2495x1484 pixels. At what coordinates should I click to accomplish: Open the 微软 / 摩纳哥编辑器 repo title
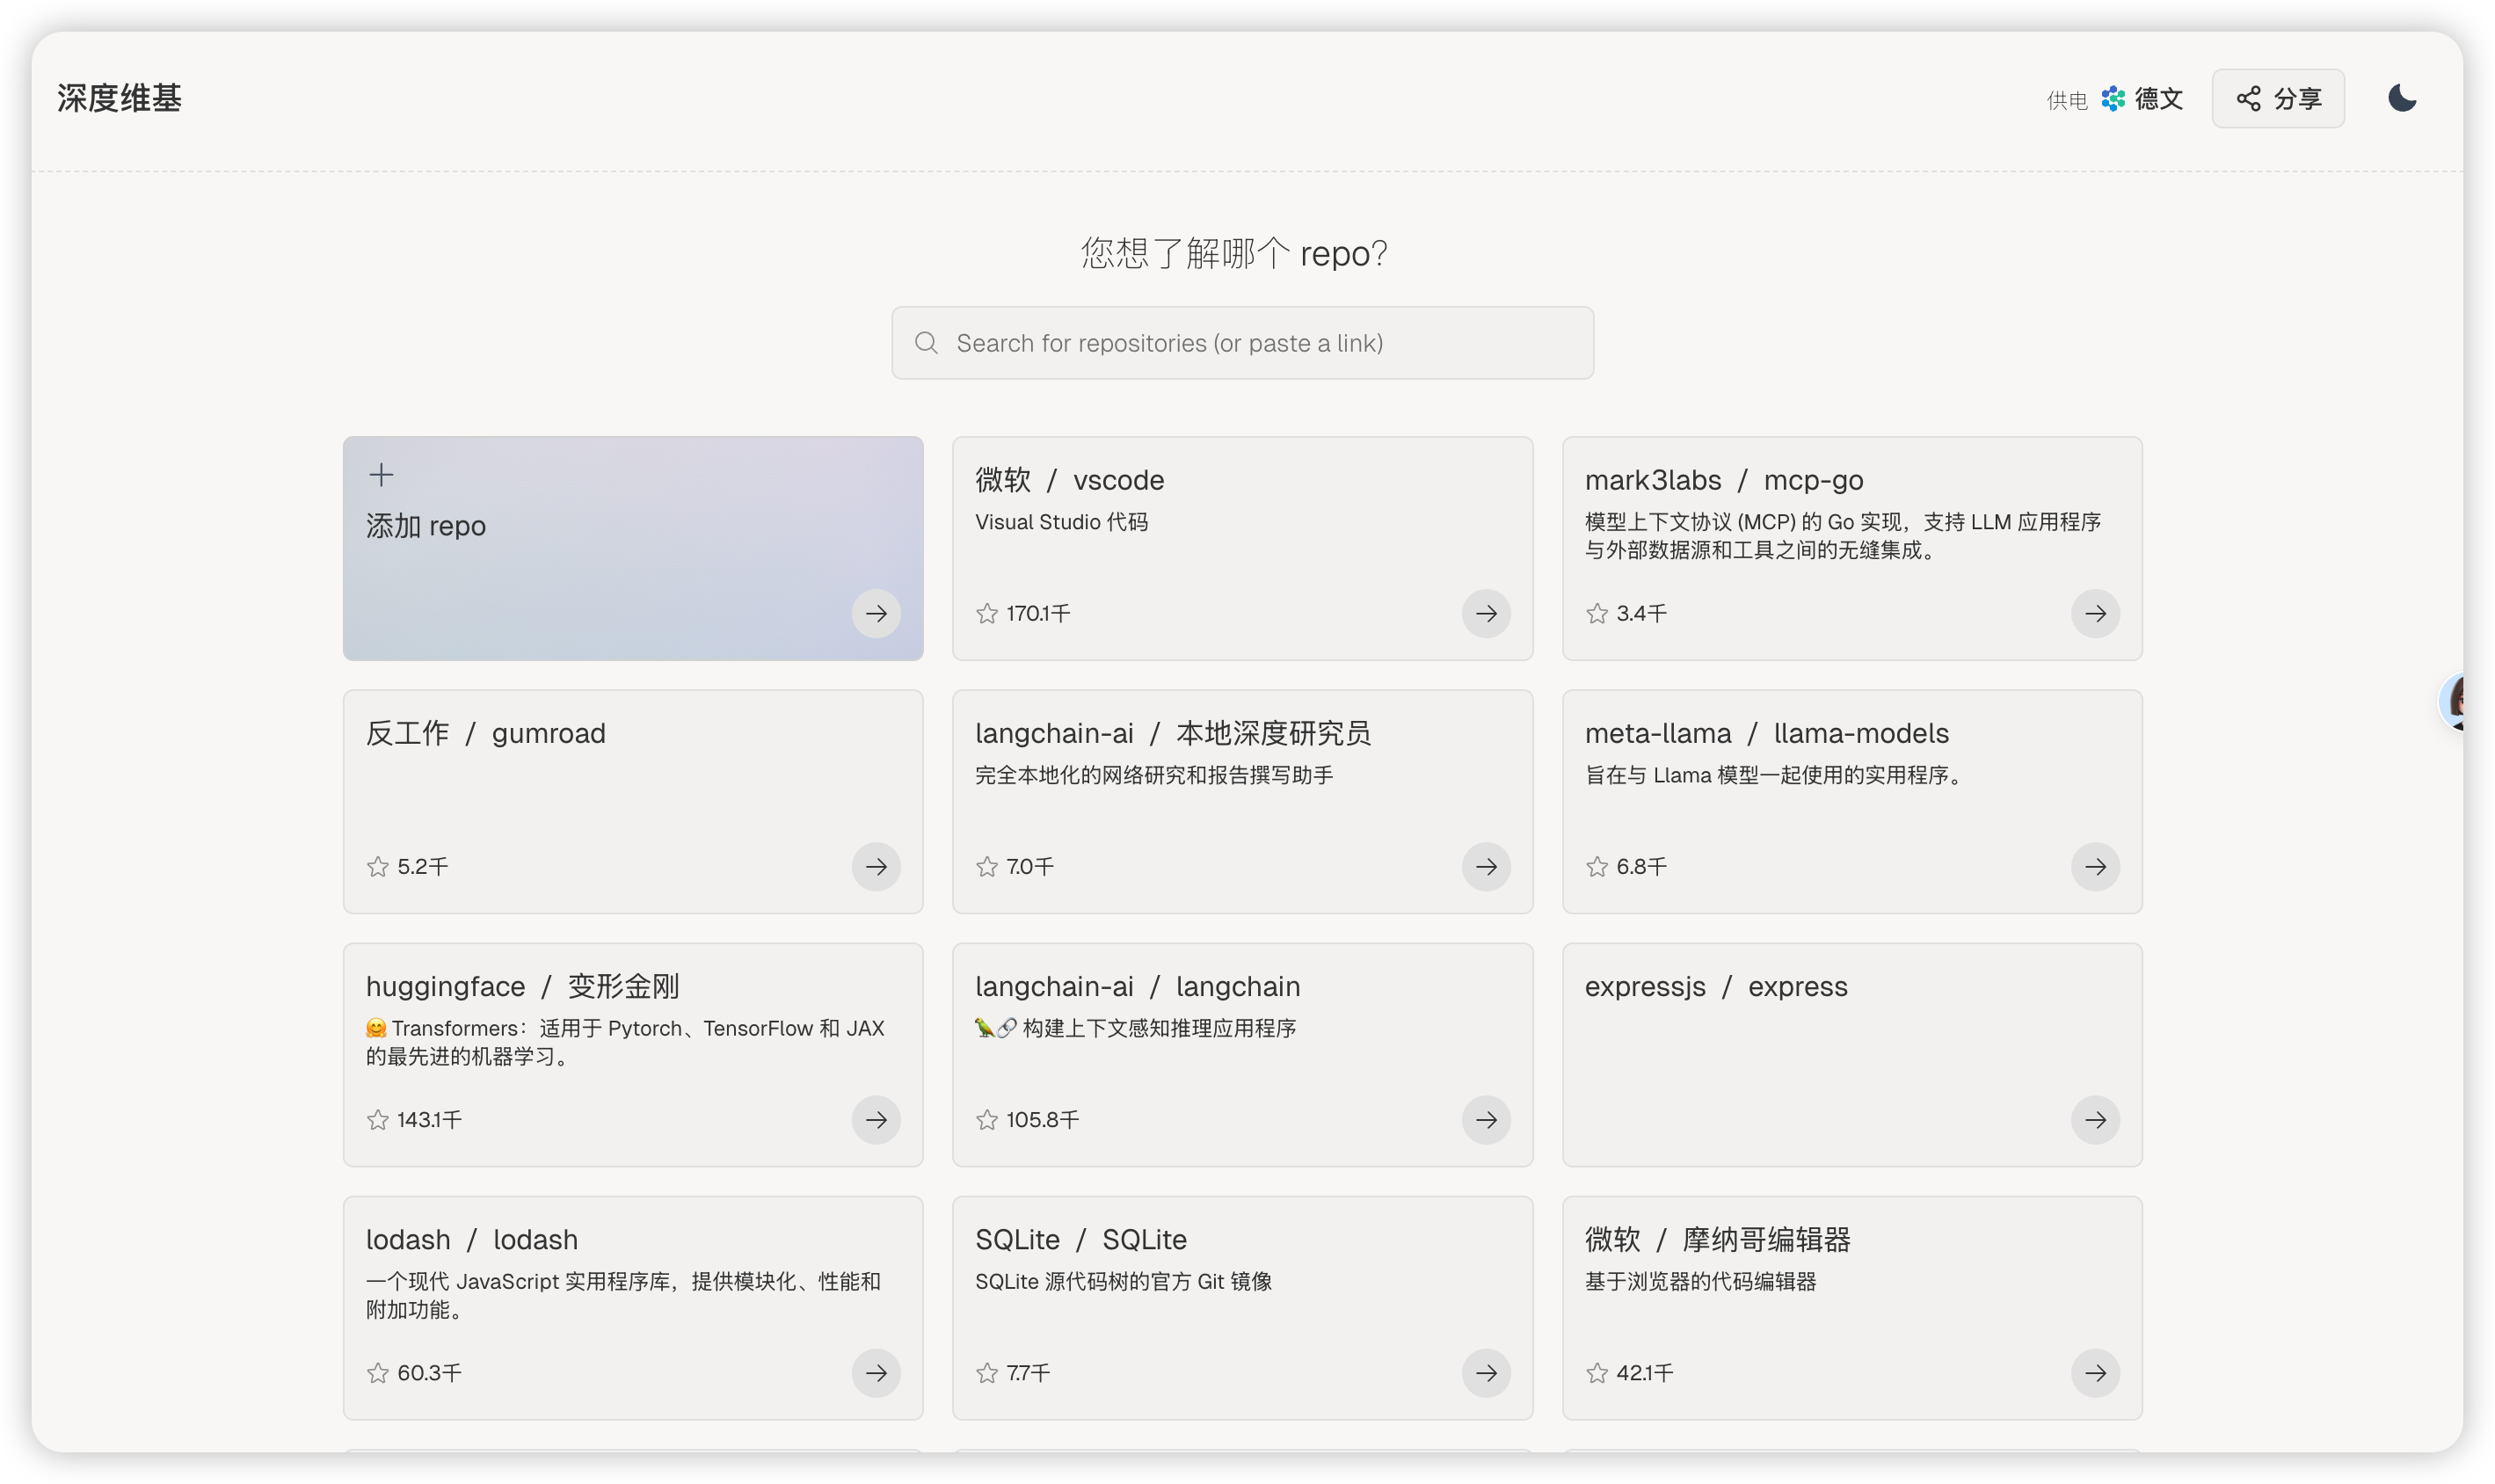coord(1717,1239)
